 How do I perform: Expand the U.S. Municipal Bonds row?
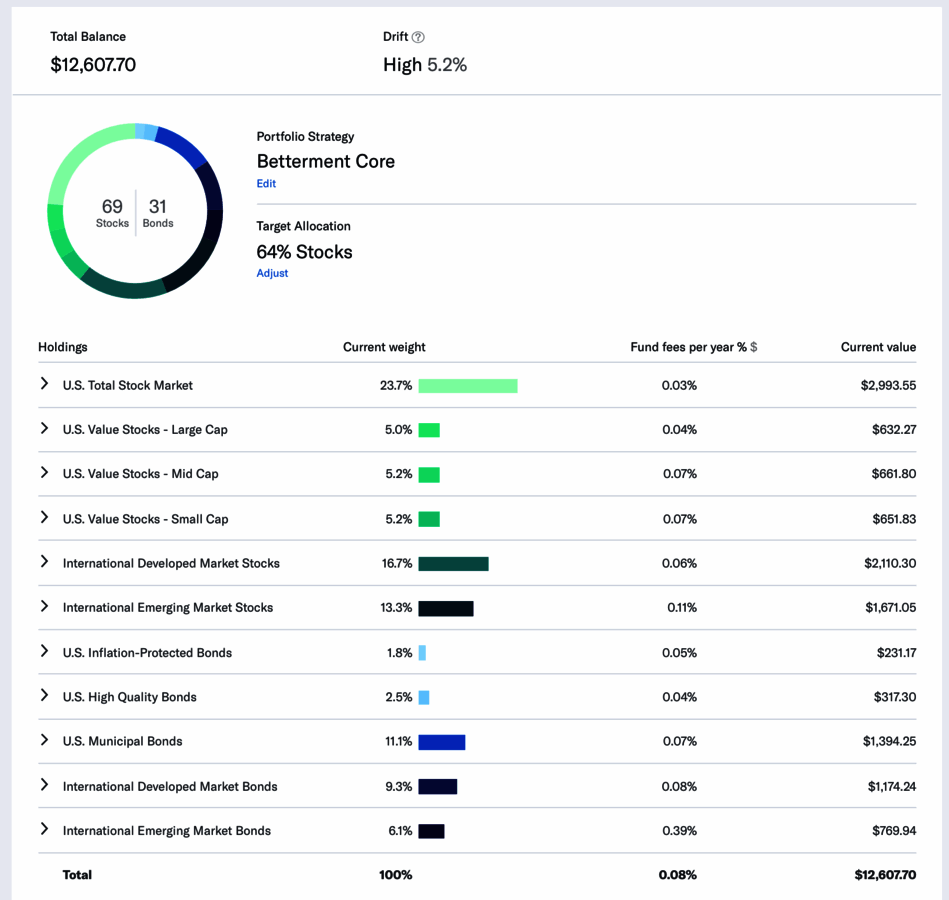tap(44, 740)
